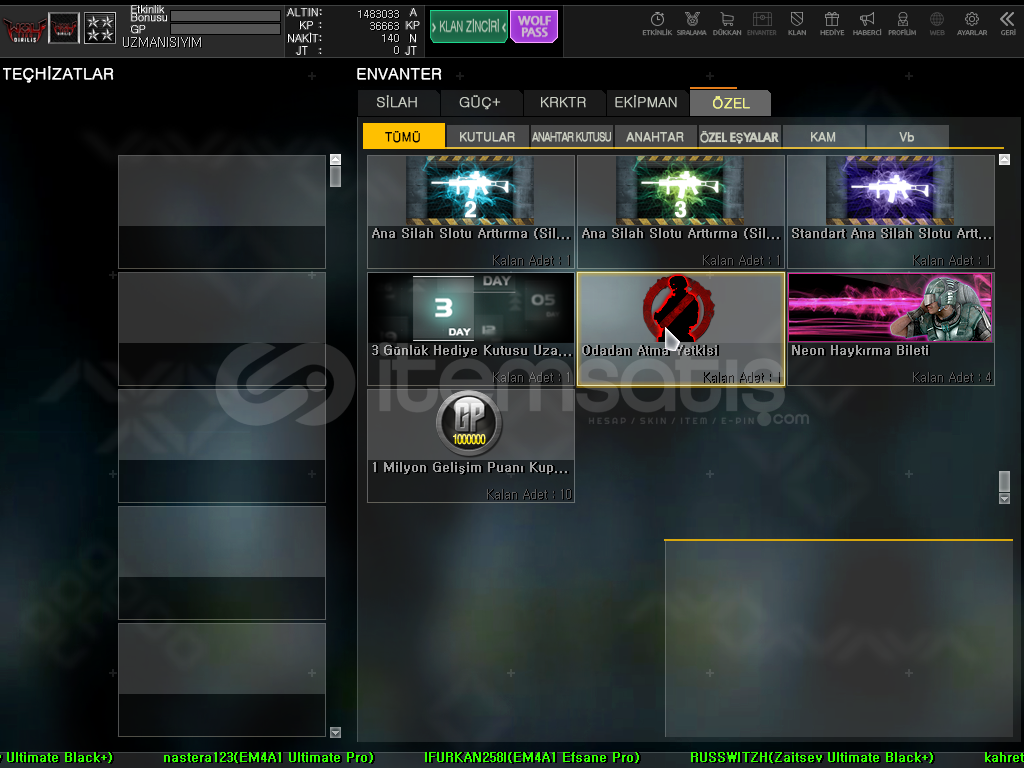The width and height of the screenshot is (1024, 768).
Task: Open the Etkinlik events icon
Action: [x=657, y=23]
